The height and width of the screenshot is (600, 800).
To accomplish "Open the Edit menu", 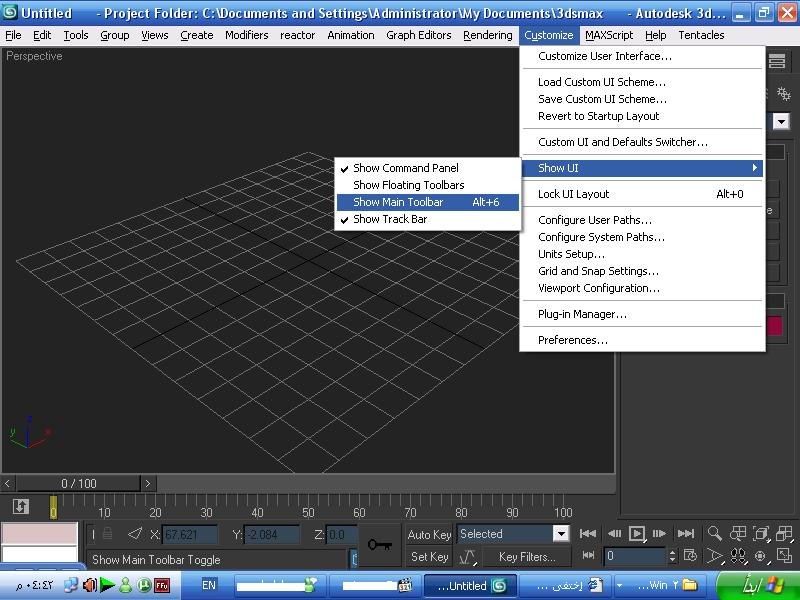I will pyautogui.click(x=42, y=35).
